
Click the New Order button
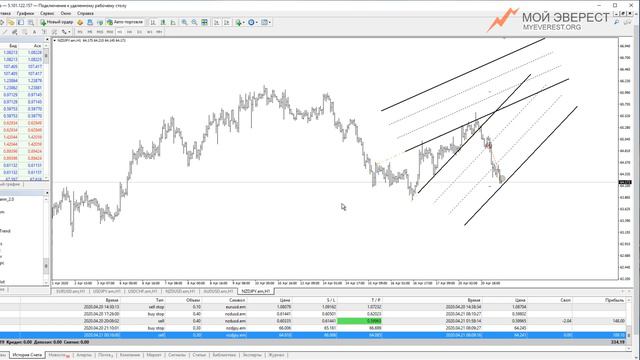tap(56, 22)
